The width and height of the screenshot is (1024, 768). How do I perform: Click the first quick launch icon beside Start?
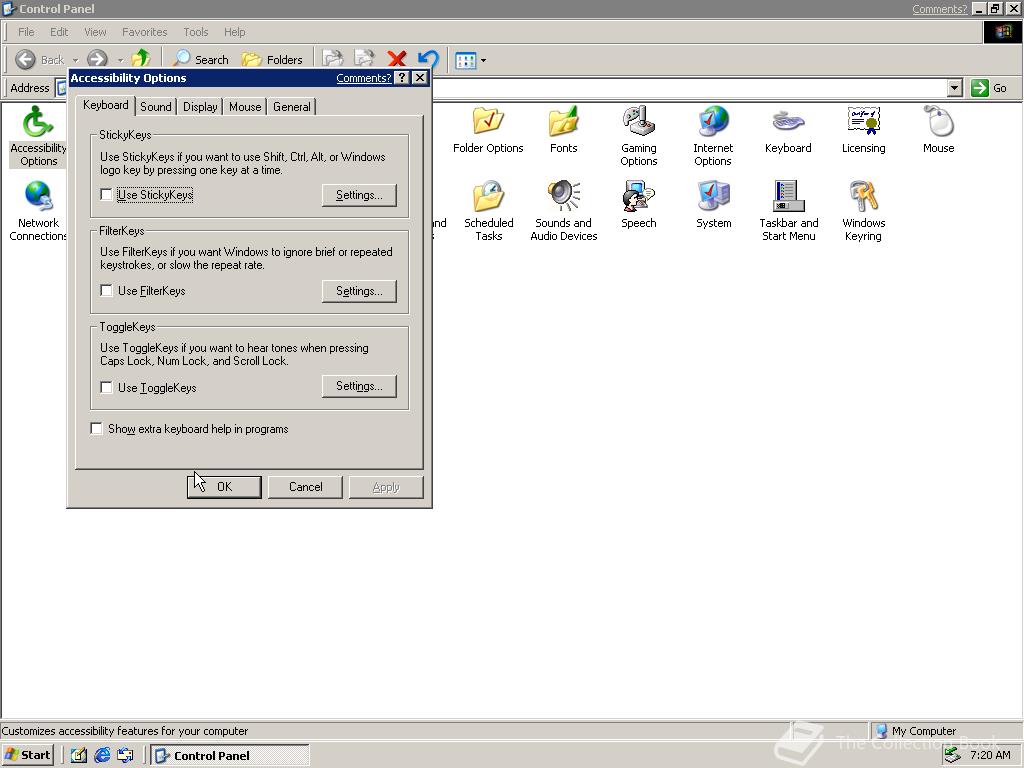(78, 755)
